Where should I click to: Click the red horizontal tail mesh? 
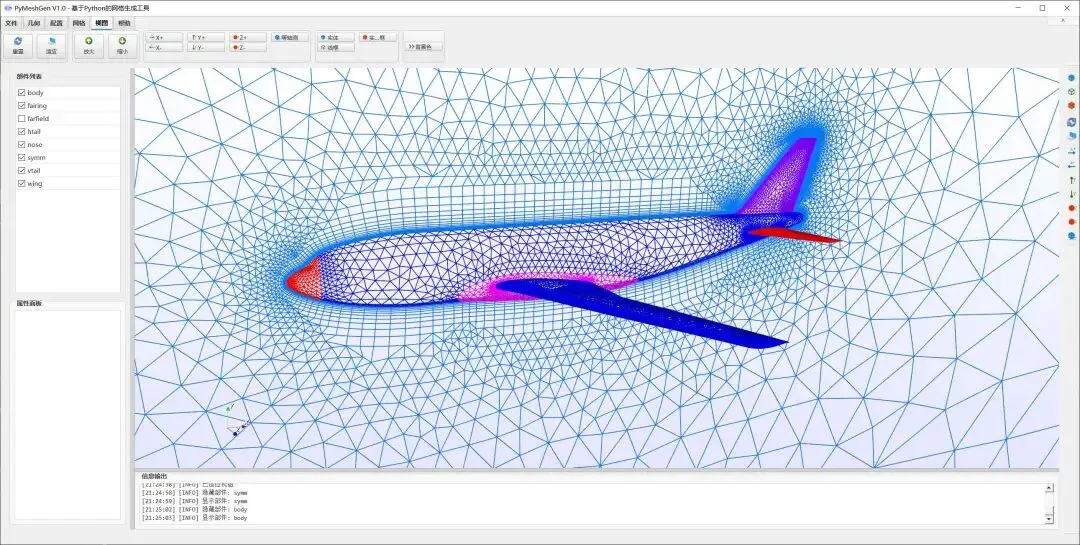tap(796, 236)
